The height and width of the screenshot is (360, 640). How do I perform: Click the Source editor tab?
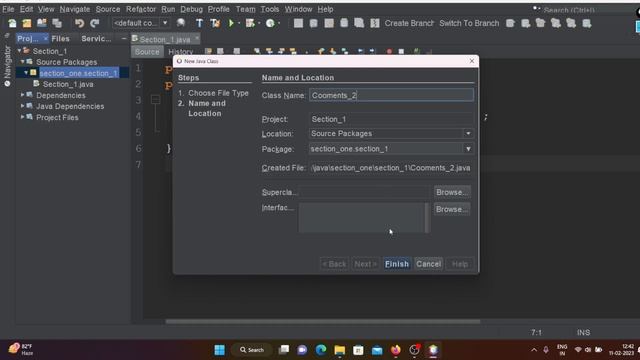(x=147, y=52)
